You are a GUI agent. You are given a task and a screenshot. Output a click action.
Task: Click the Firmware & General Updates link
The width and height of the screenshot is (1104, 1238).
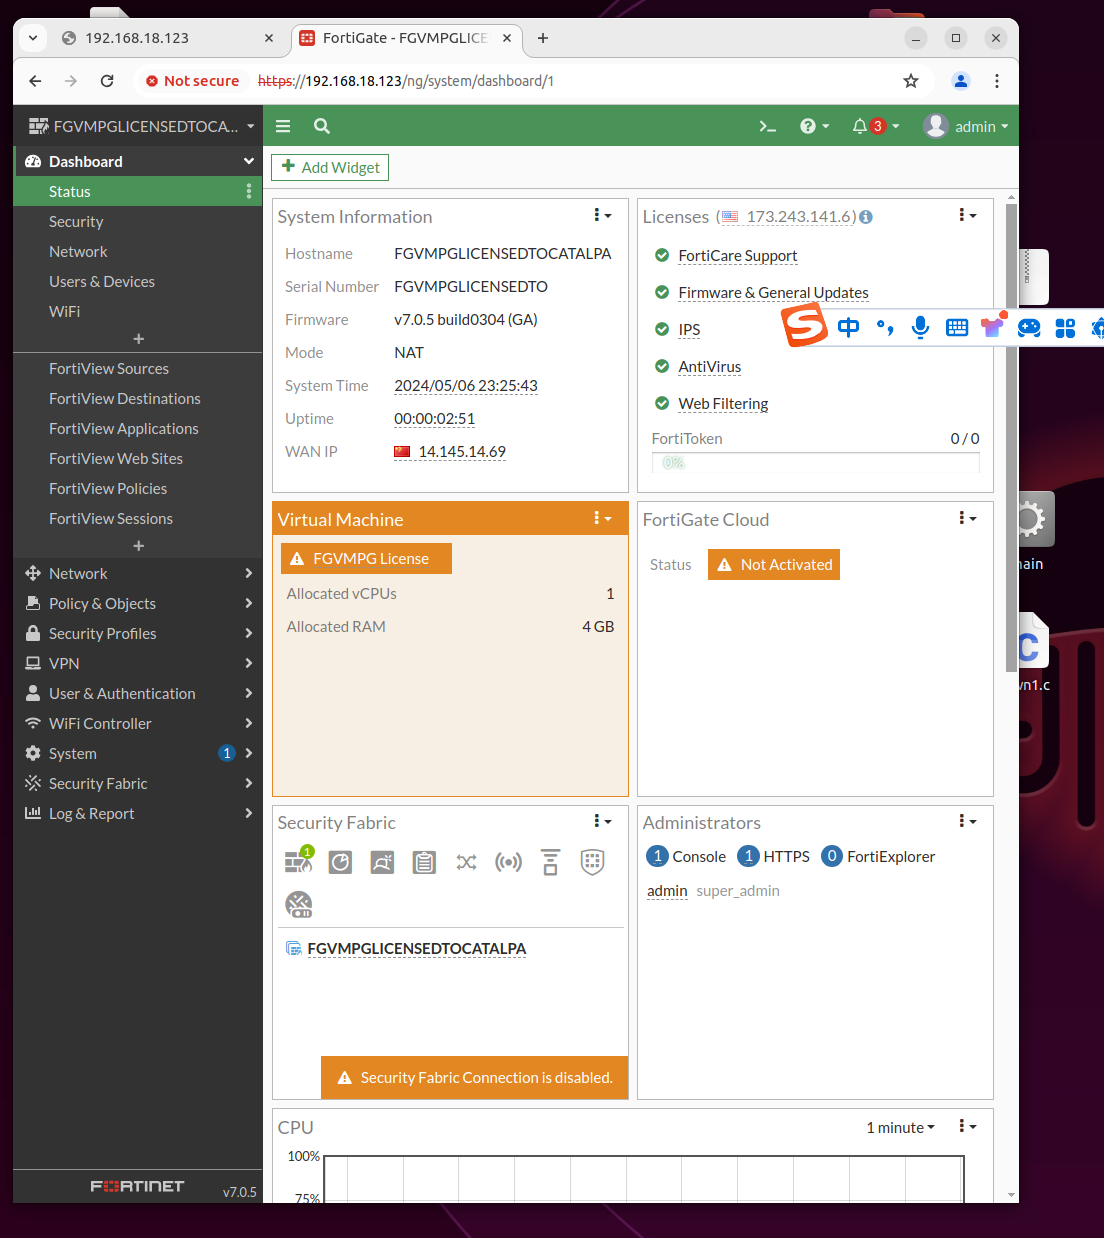point(773,293)
